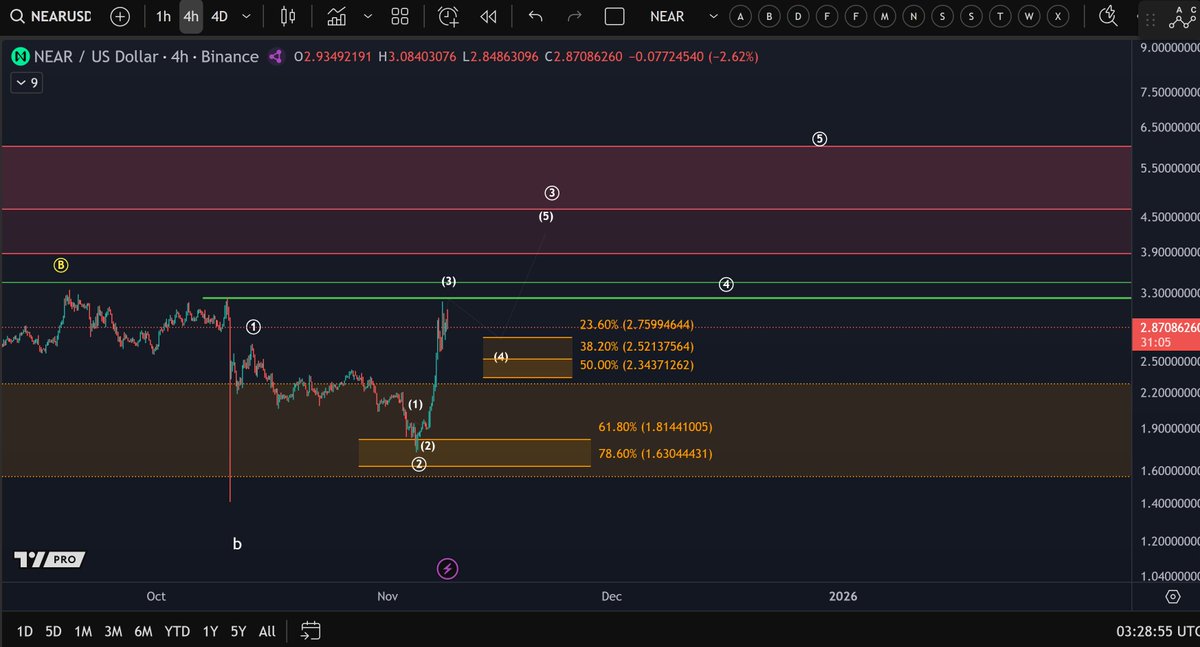1200x647 pixels.
Task: Open the multi-chart layout grid icon
Action: click(x=399, y=17)
